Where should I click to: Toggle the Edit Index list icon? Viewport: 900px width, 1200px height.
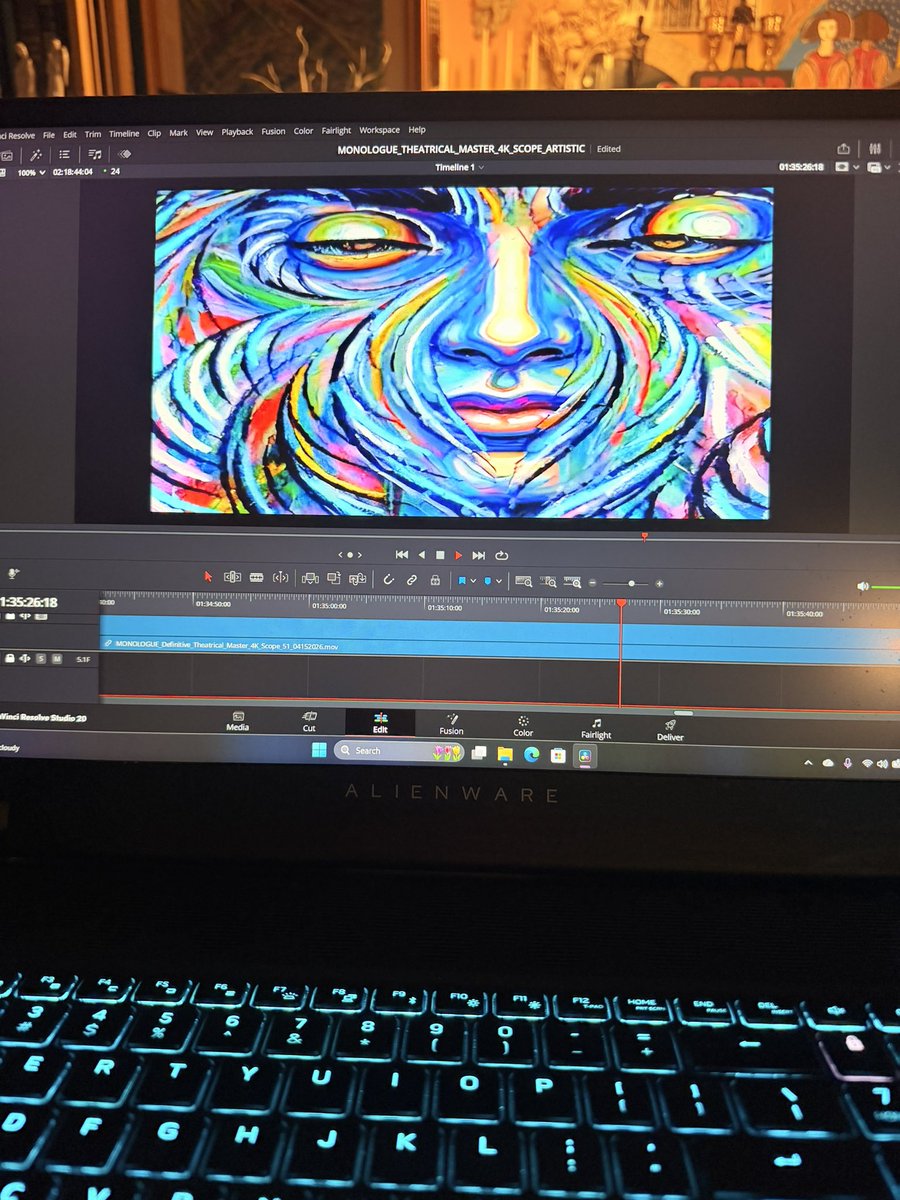(x=64, y=155)
